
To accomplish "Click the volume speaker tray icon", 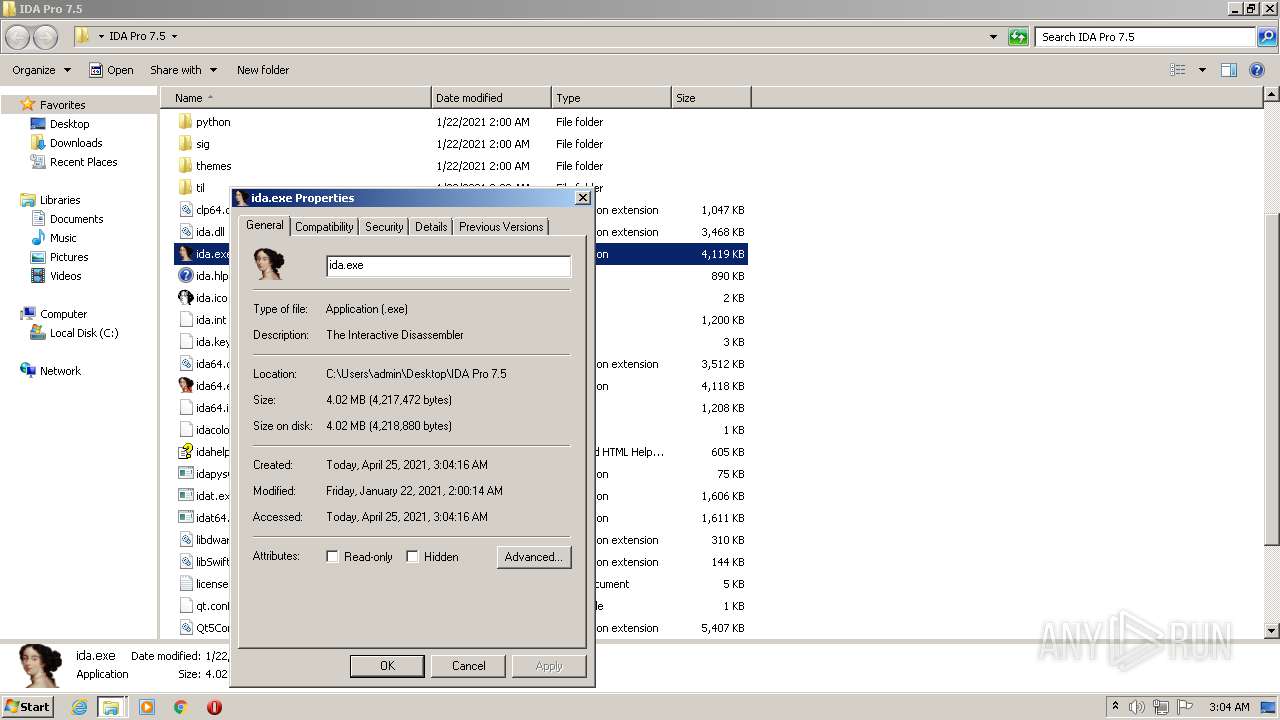I will 1137,707.
